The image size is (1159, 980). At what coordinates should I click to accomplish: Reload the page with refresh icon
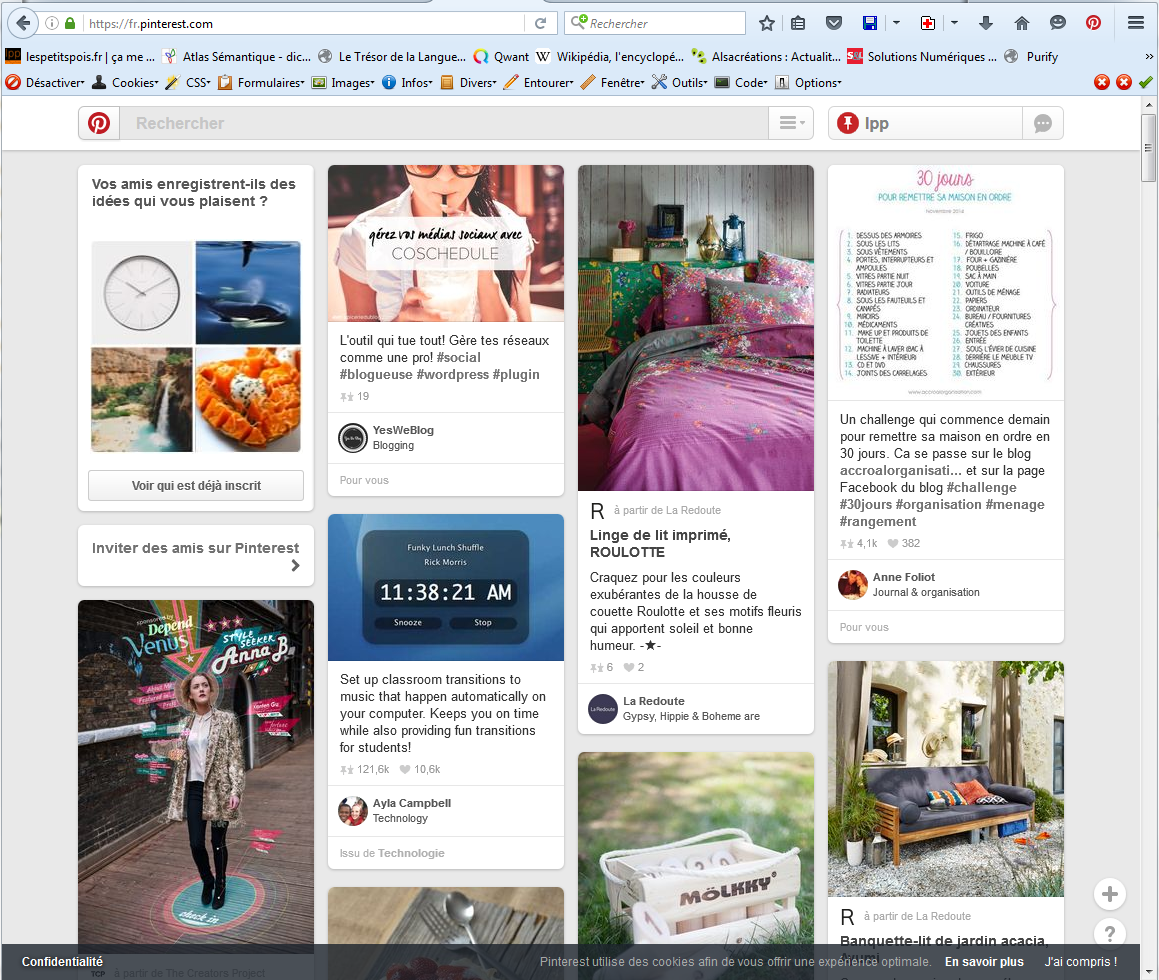coord(540,24)
